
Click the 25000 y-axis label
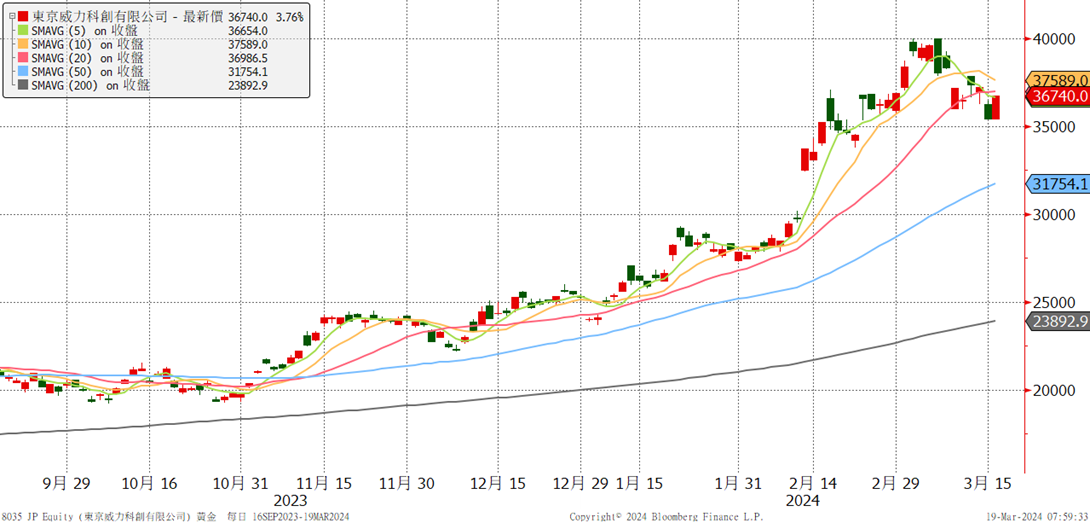1056,303
